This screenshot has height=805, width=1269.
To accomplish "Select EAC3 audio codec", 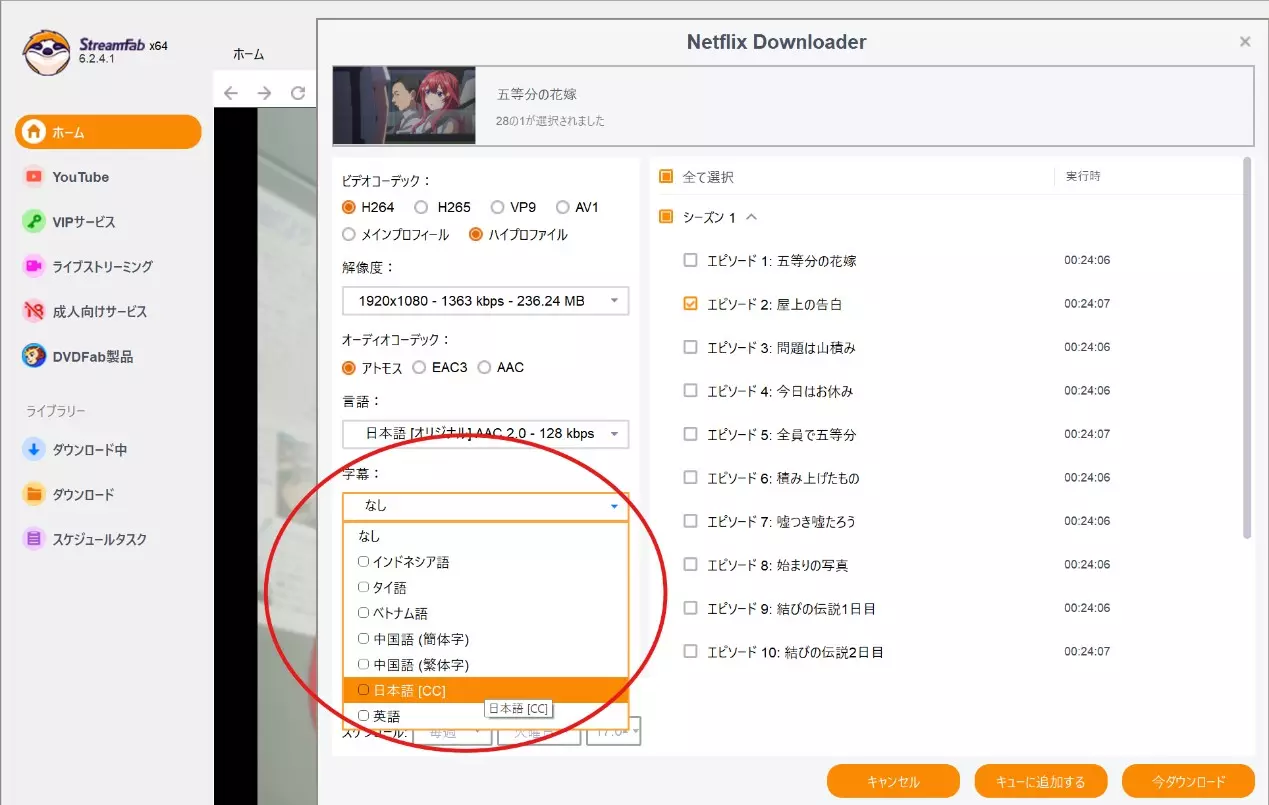I will (x=420, y=368).
